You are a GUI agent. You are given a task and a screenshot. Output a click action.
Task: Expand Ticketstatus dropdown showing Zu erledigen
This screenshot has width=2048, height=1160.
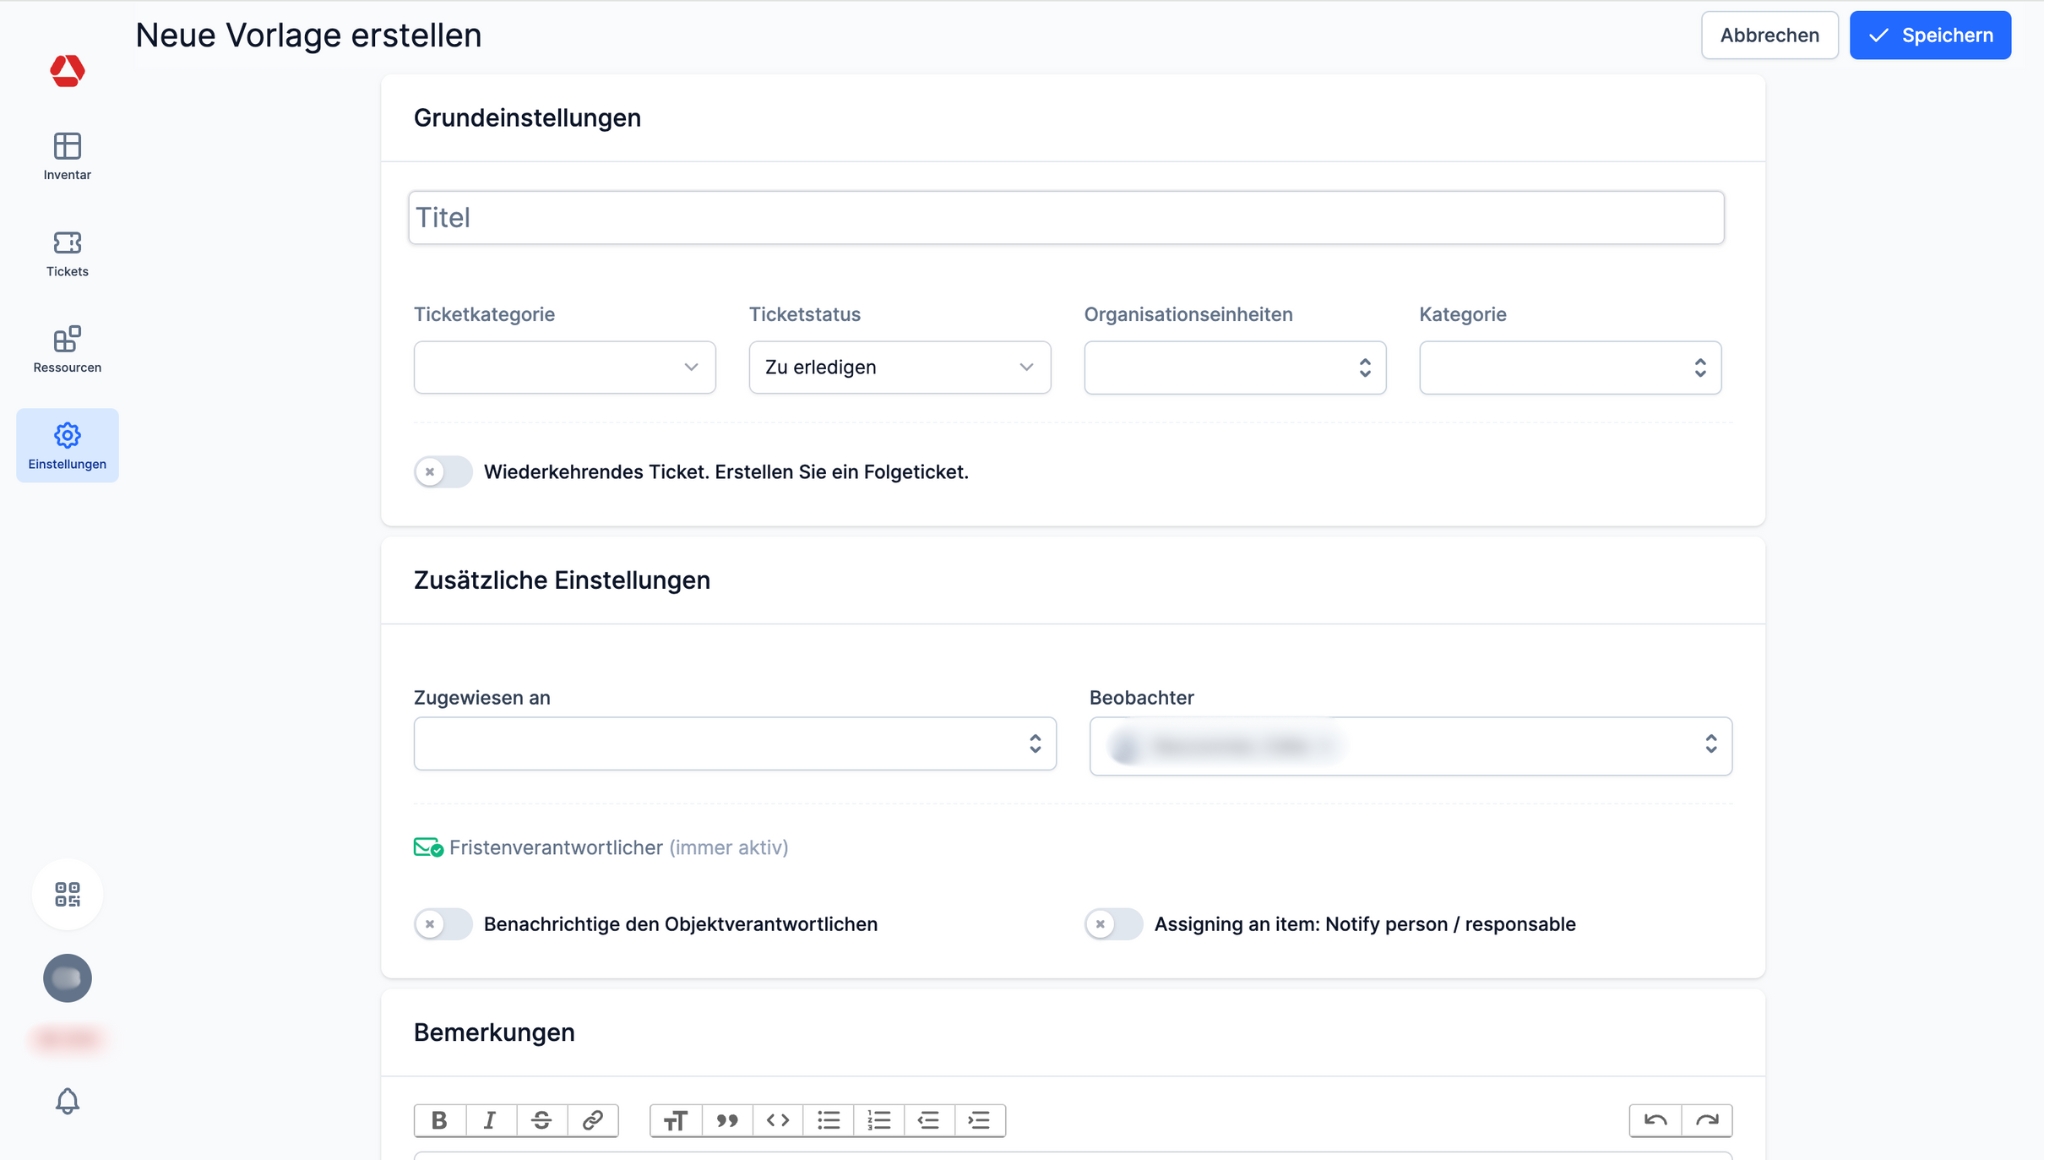click(x=899, y=367)
